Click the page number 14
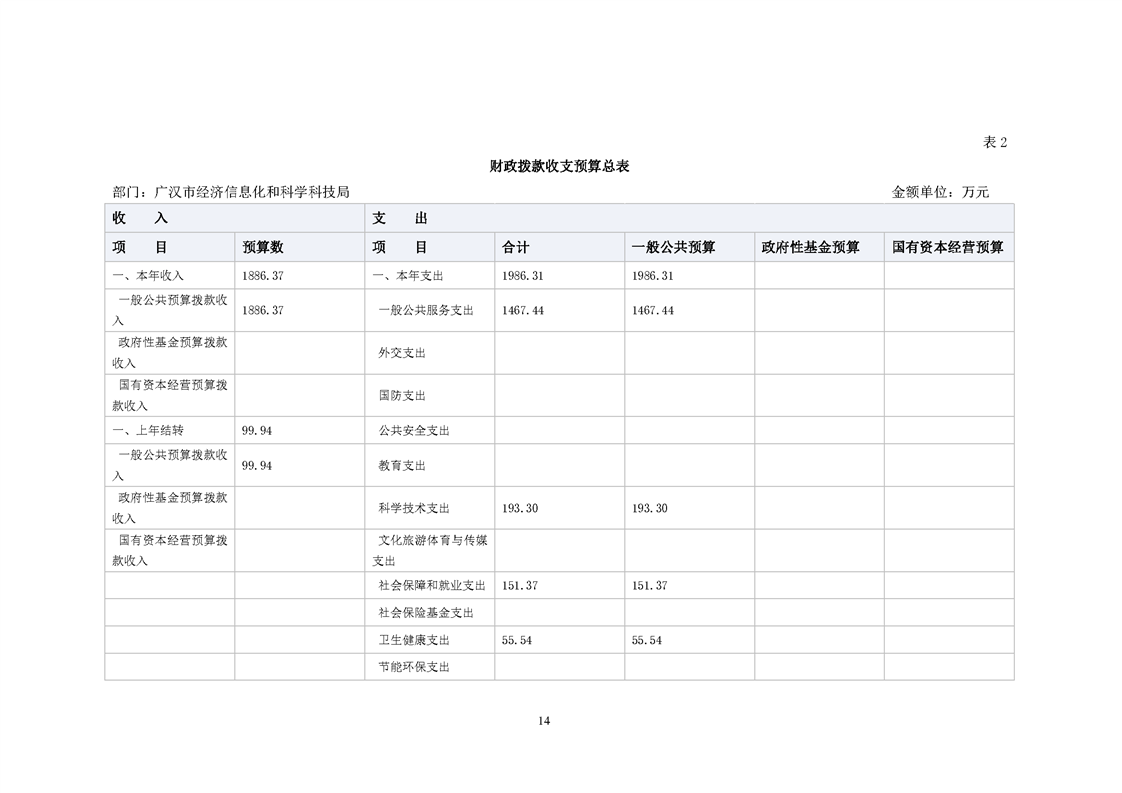The height and width of the screenshot is (793, 1122). click(x=544, y=721)
